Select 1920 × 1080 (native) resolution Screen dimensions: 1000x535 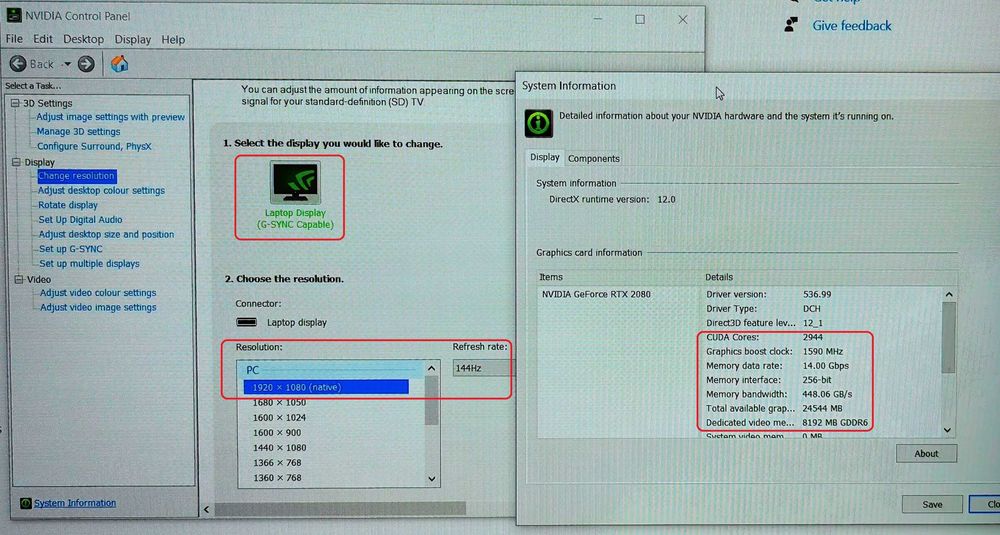pos(326,387)
